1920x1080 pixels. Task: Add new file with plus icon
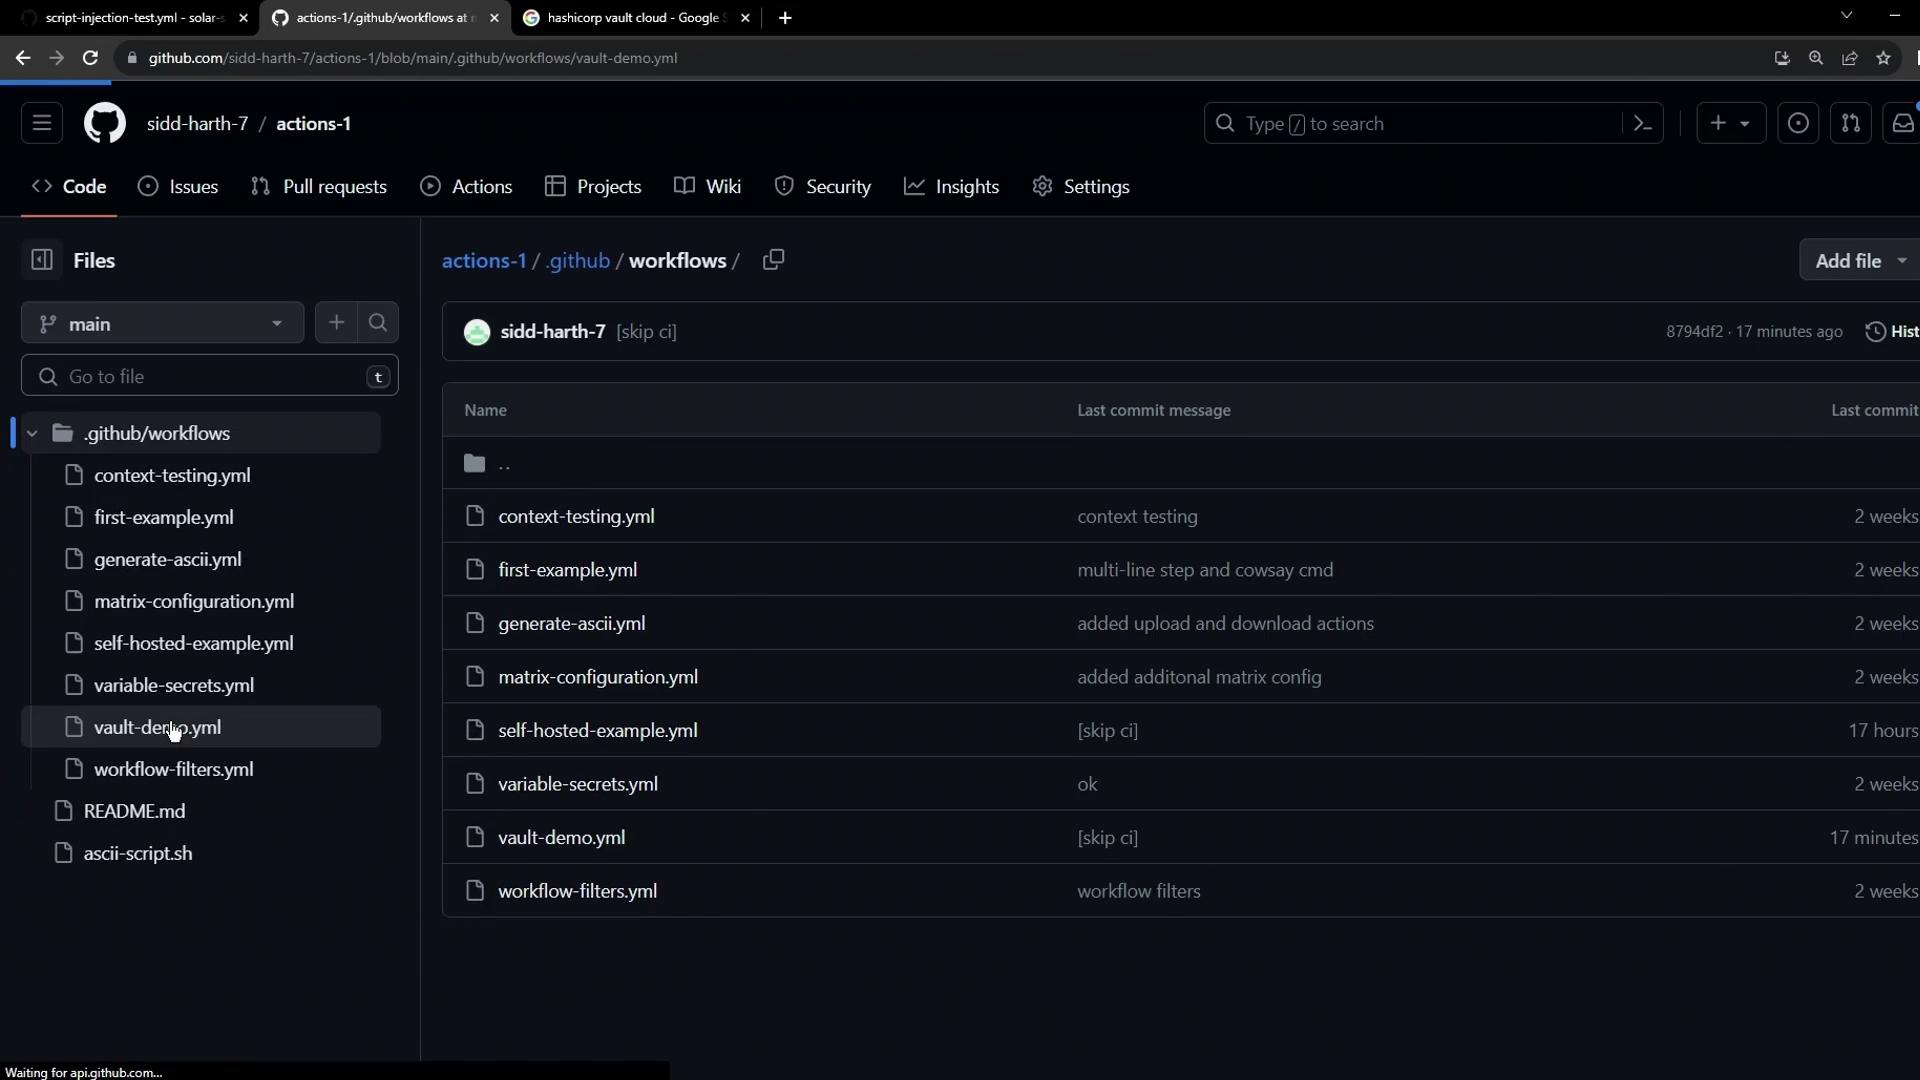tap(336, 323)
